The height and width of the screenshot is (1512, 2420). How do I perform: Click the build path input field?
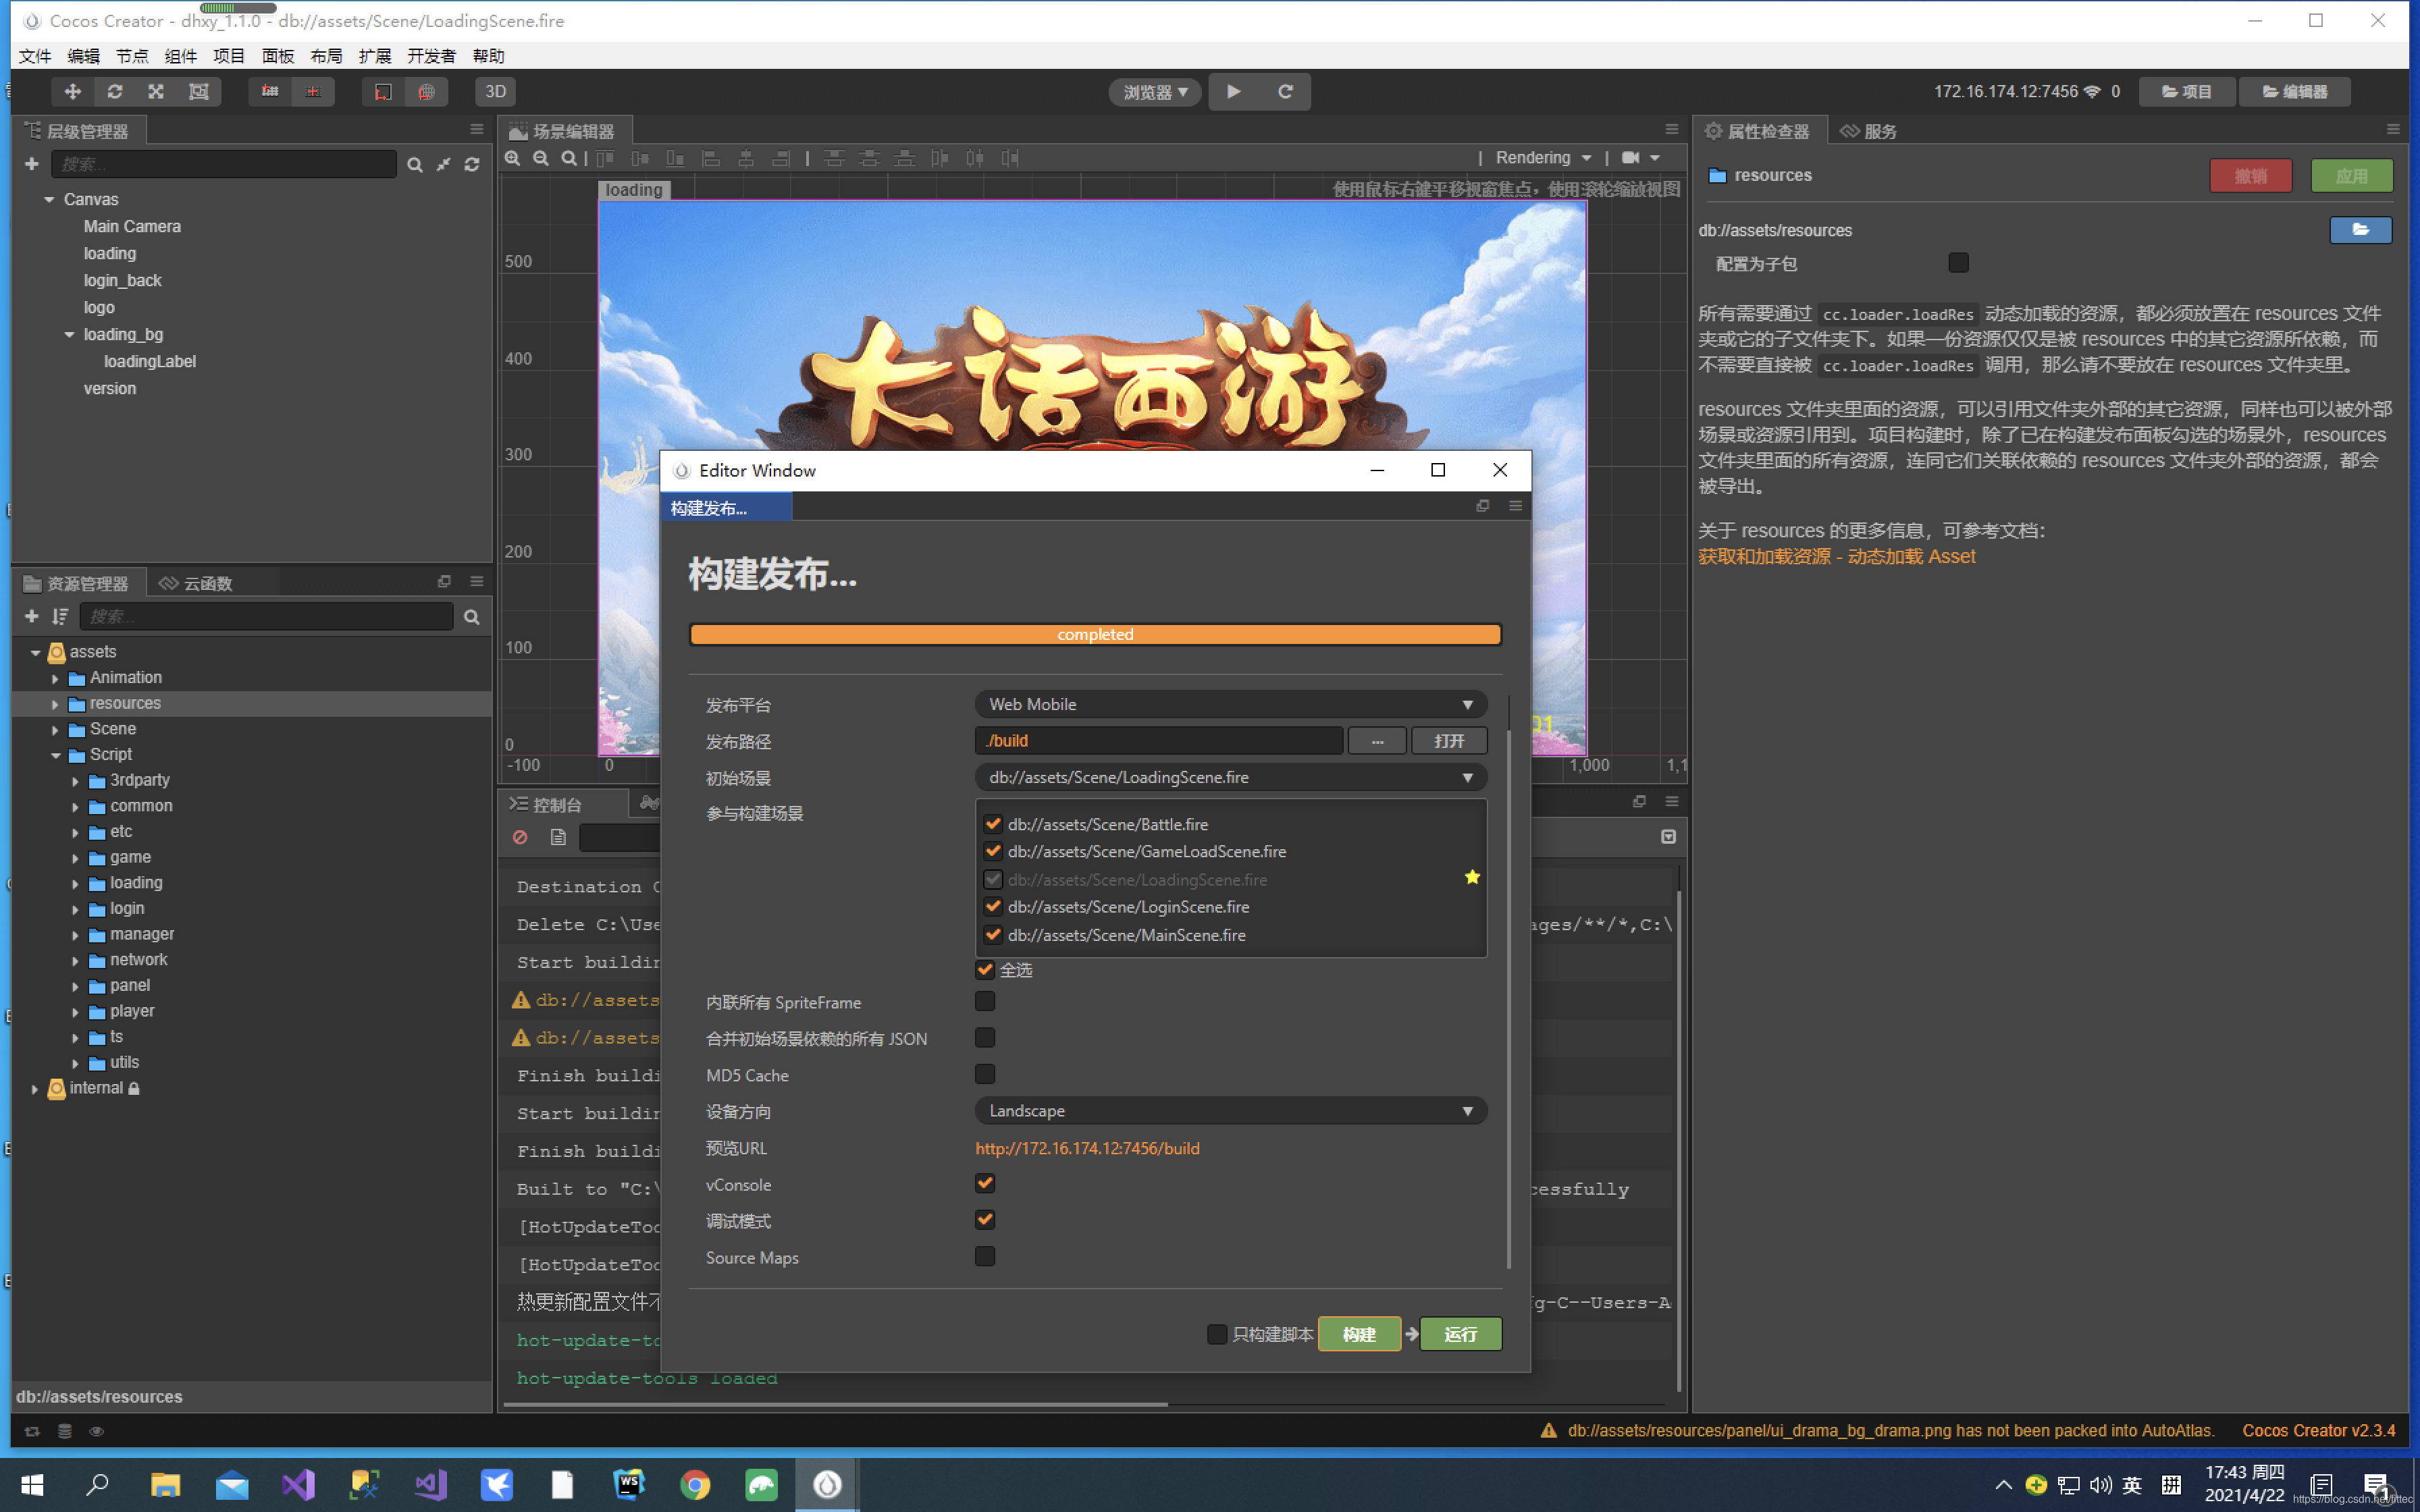(x=1159, y=741)
